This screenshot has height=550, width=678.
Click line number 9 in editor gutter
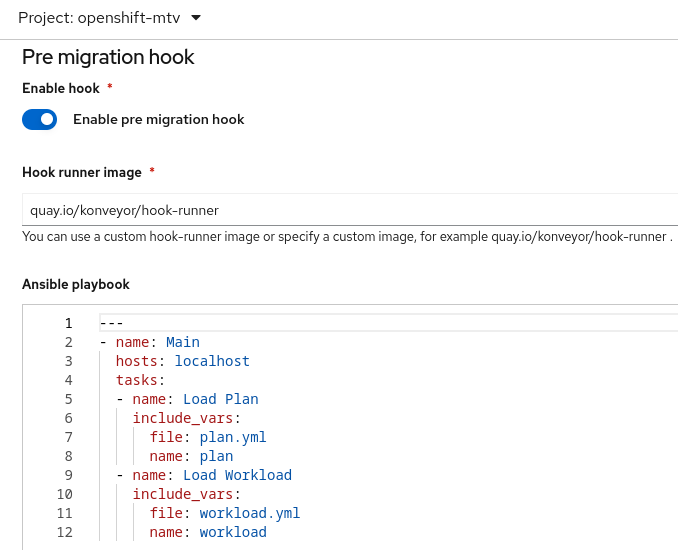click(x=68, y=475)
